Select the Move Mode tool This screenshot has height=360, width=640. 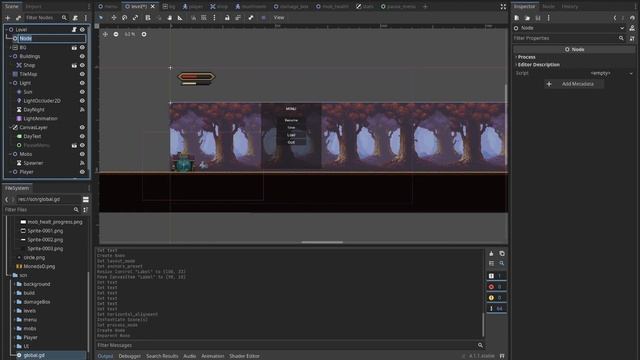(114, 18)
